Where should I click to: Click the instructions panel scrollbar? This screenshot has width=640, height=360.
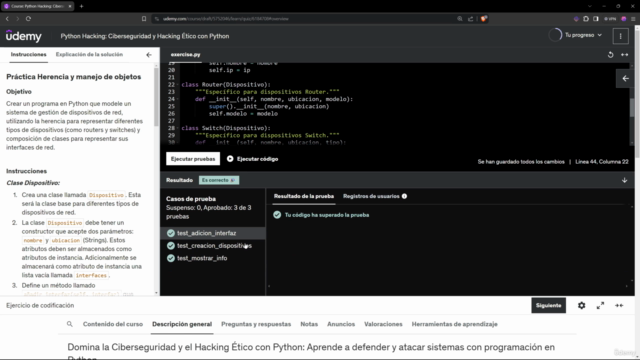pos(156,98)
